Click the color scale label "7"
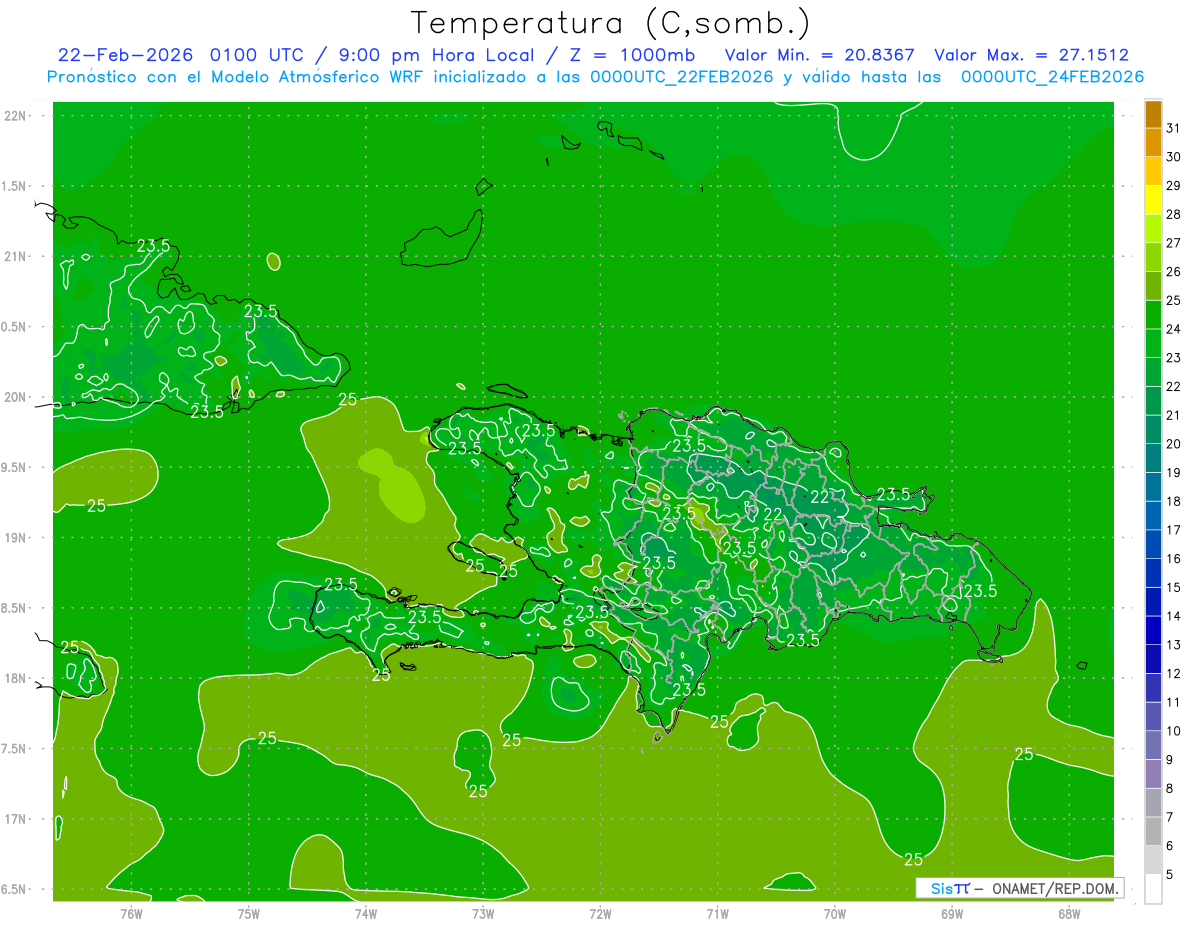1200x927 pixels. click(x=1170, y=818)
